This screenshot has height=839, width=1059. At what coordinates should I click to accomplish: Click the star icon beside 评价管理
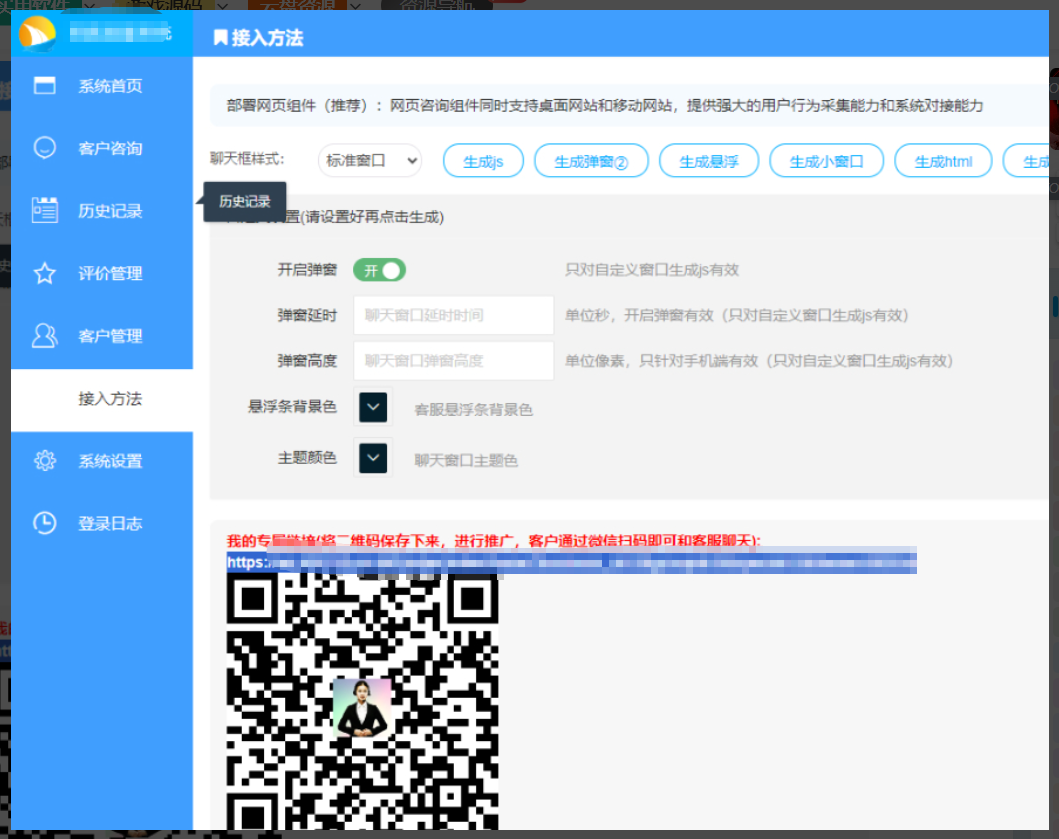pyautogui.click(x=45, y=273)
